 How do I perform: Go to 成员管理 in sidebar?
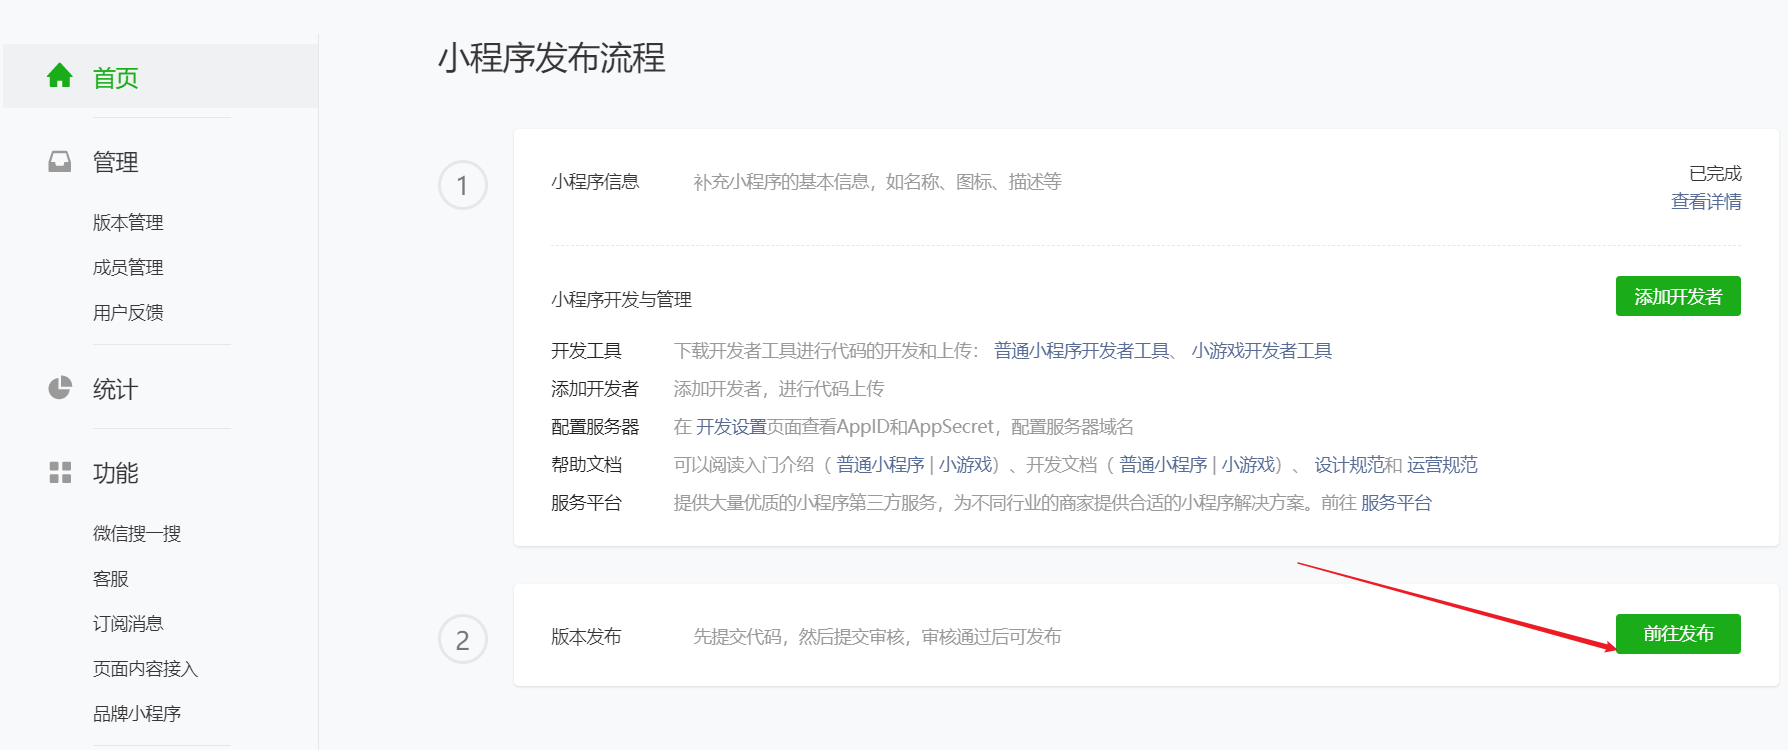(x=128, y=267)
